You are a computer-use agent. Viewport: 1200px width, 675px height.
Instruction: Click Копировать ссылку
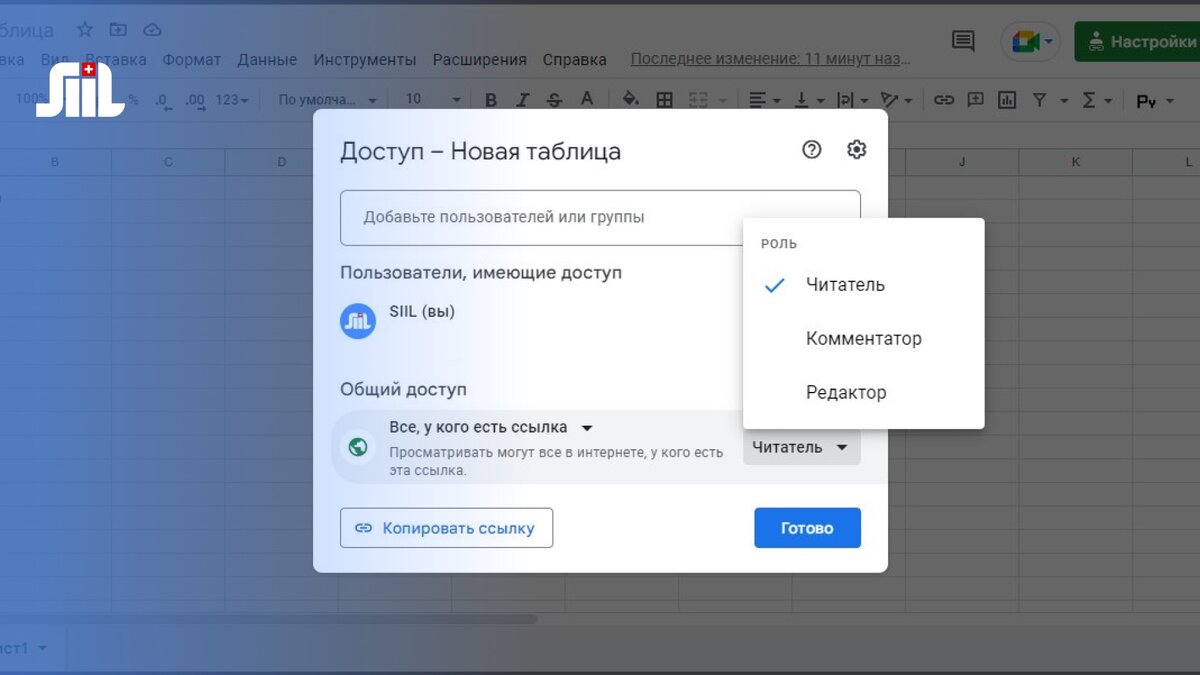click(446, 527)
